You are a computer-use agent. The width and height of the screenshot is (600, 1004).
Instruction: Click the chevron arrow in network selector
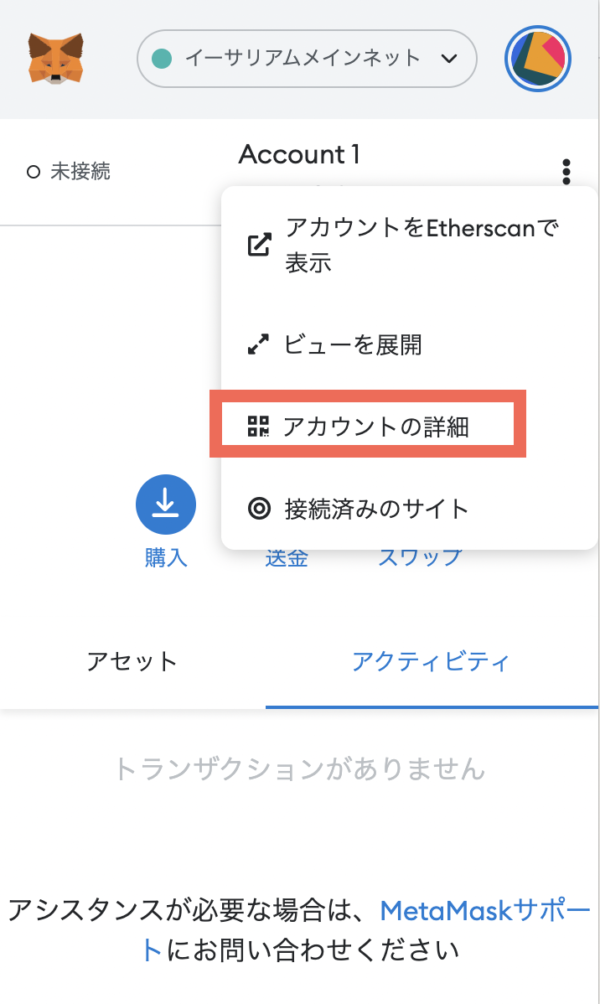point(450,59)
